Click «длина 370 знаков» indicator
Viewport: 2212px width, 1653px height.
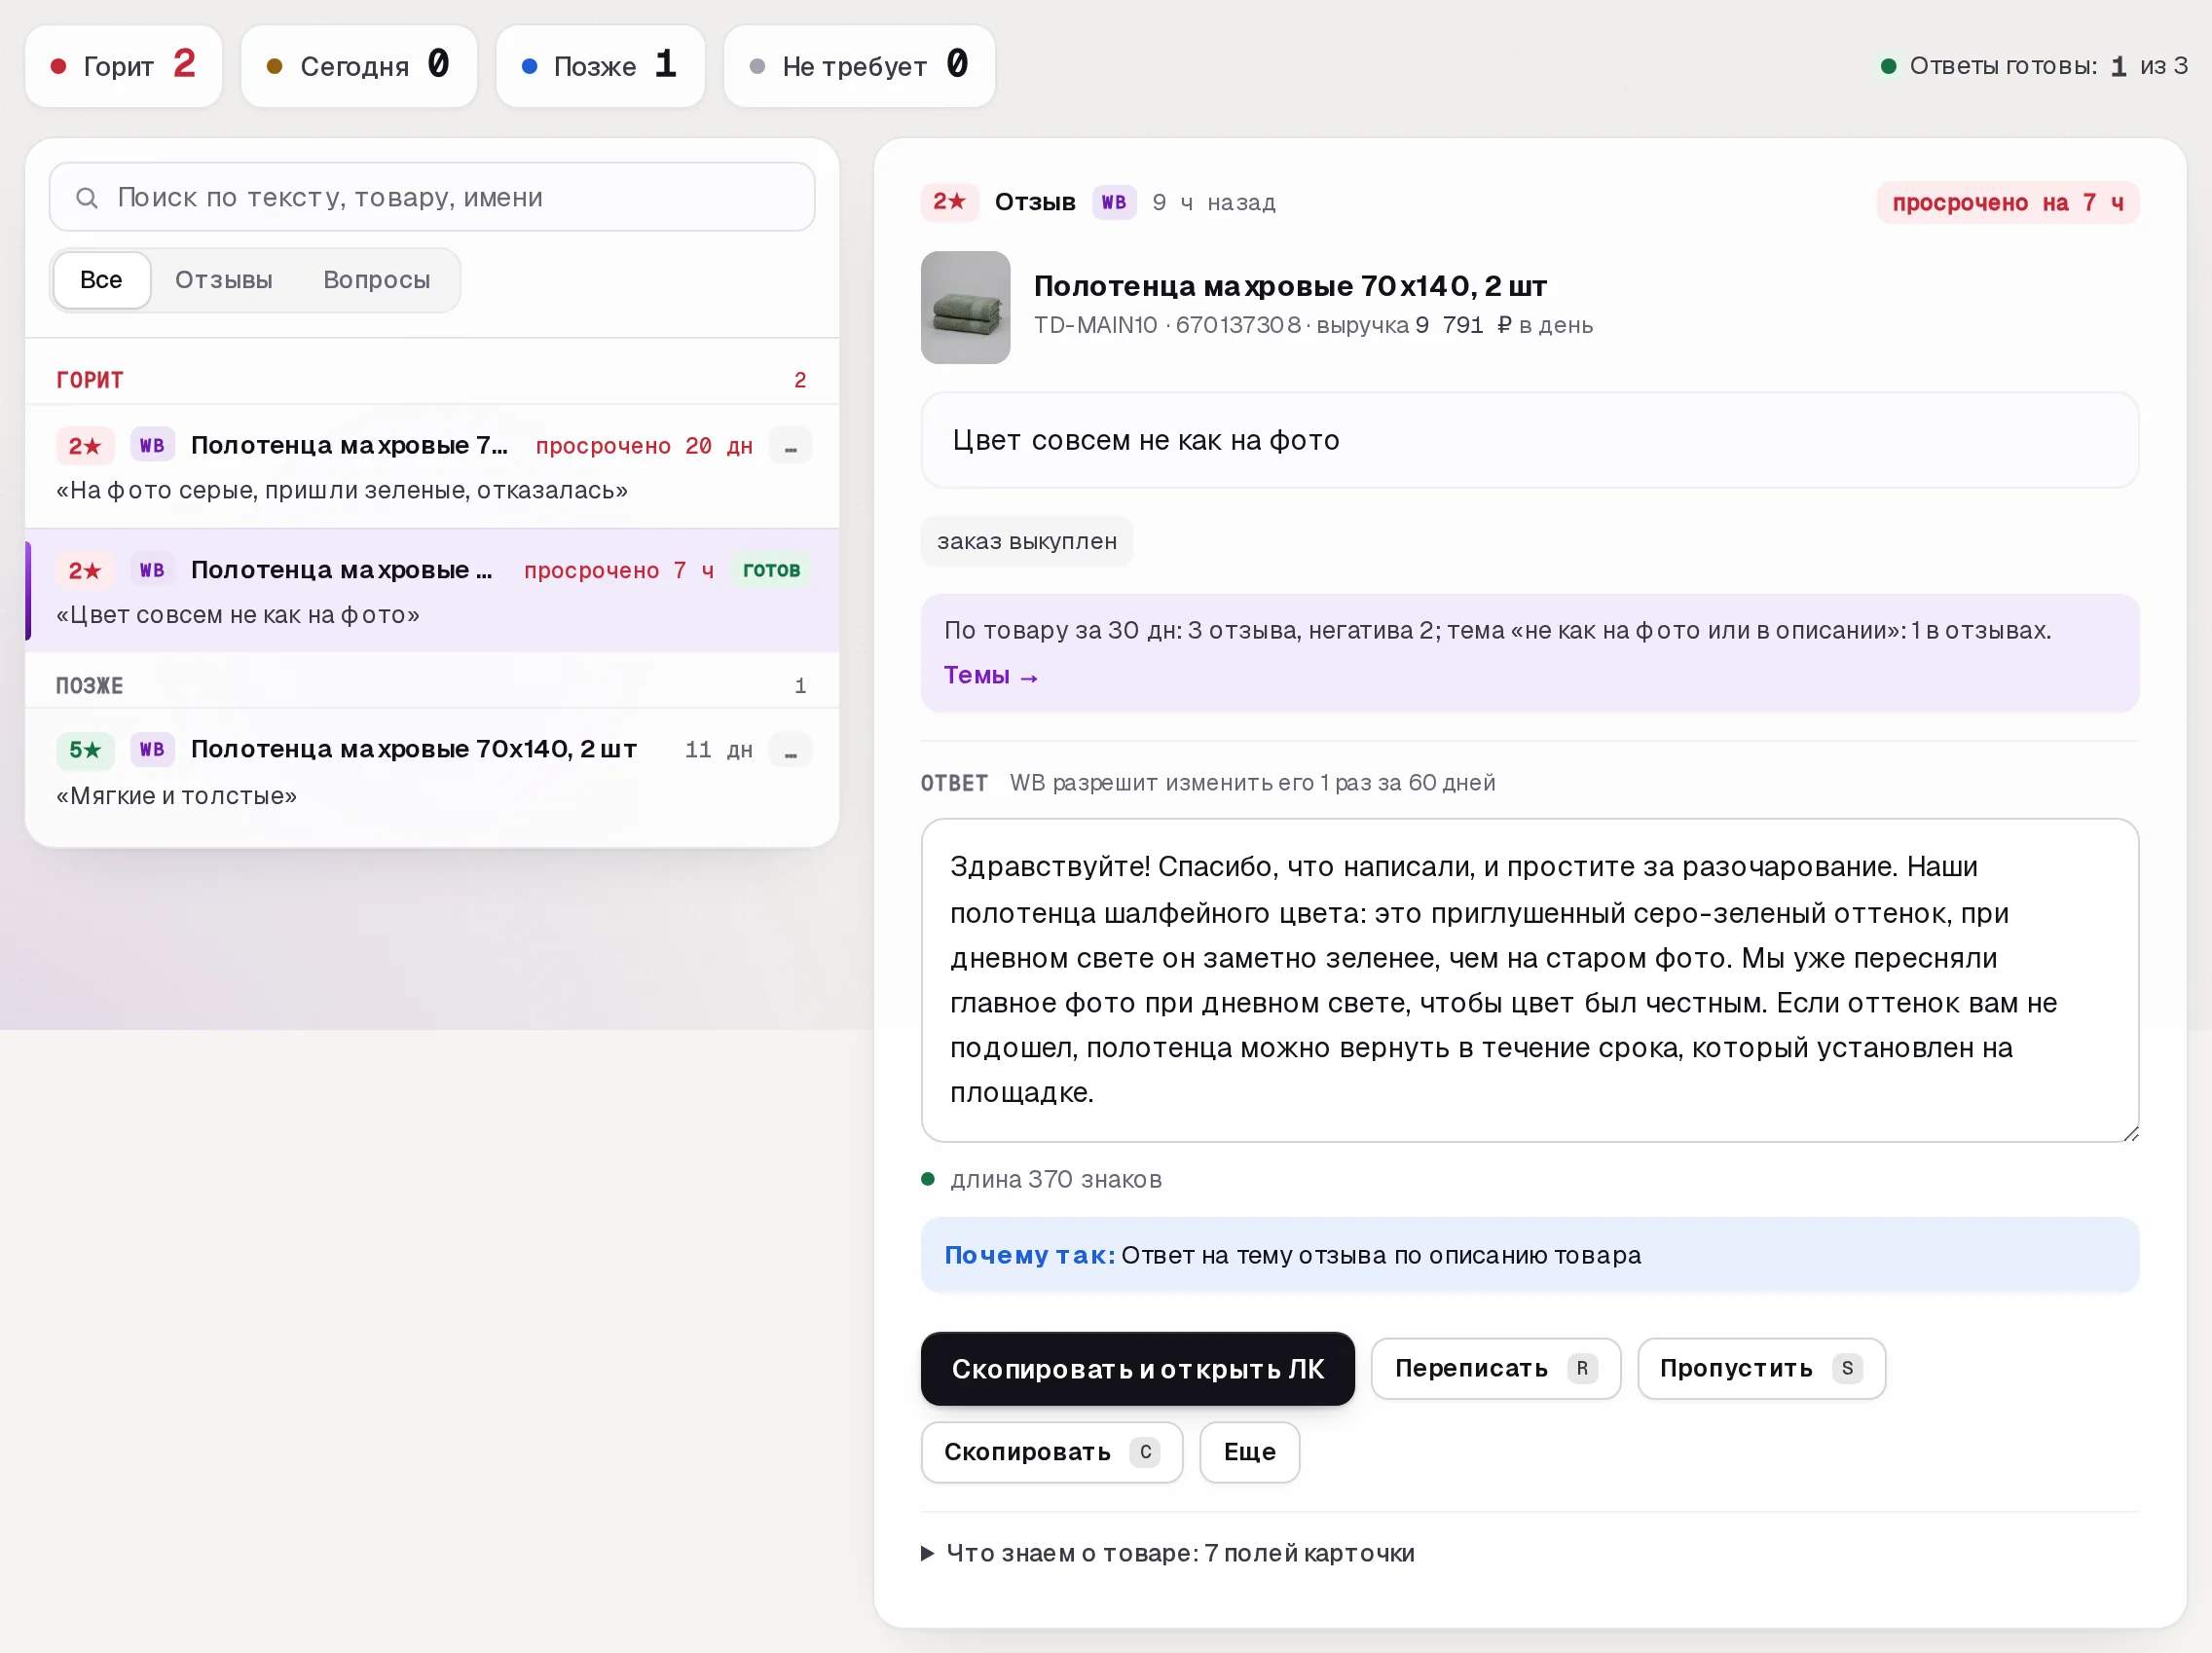coord(1041,1179)
